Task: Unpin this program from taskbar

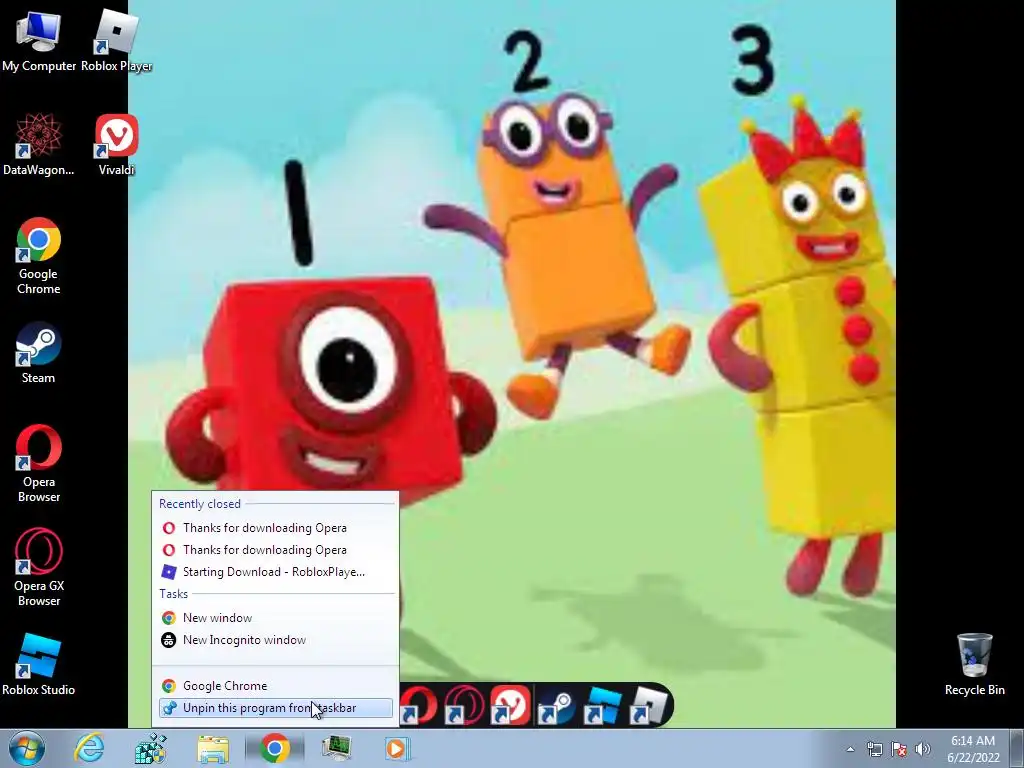Action: click(x=275, y=708)
